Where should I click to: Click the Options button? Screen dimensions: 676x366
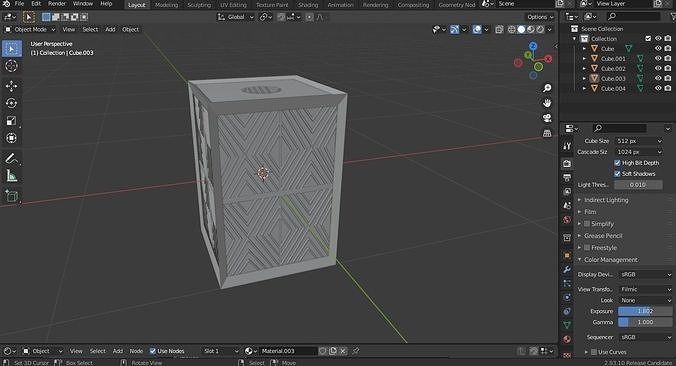click(540, 17)
